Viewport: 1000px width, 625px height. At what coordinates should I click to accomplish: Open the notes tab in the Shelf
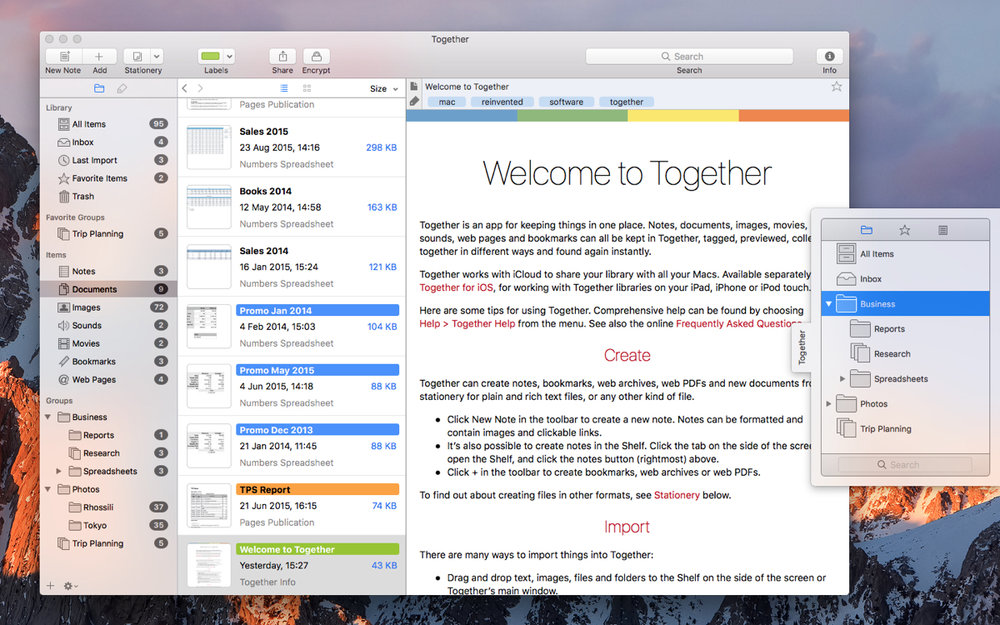[942, 230]
